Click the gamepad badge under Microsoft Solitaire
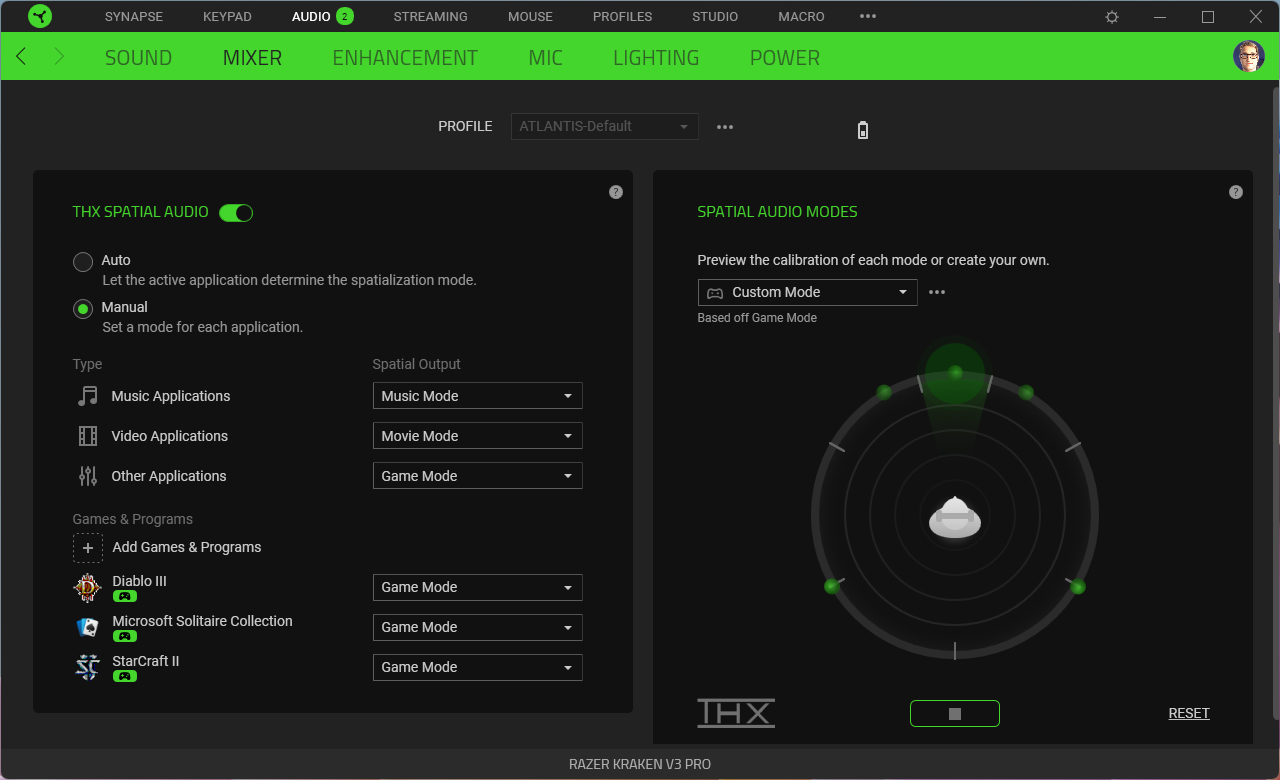Screen dimensions: 1280x780 (125, 636)
